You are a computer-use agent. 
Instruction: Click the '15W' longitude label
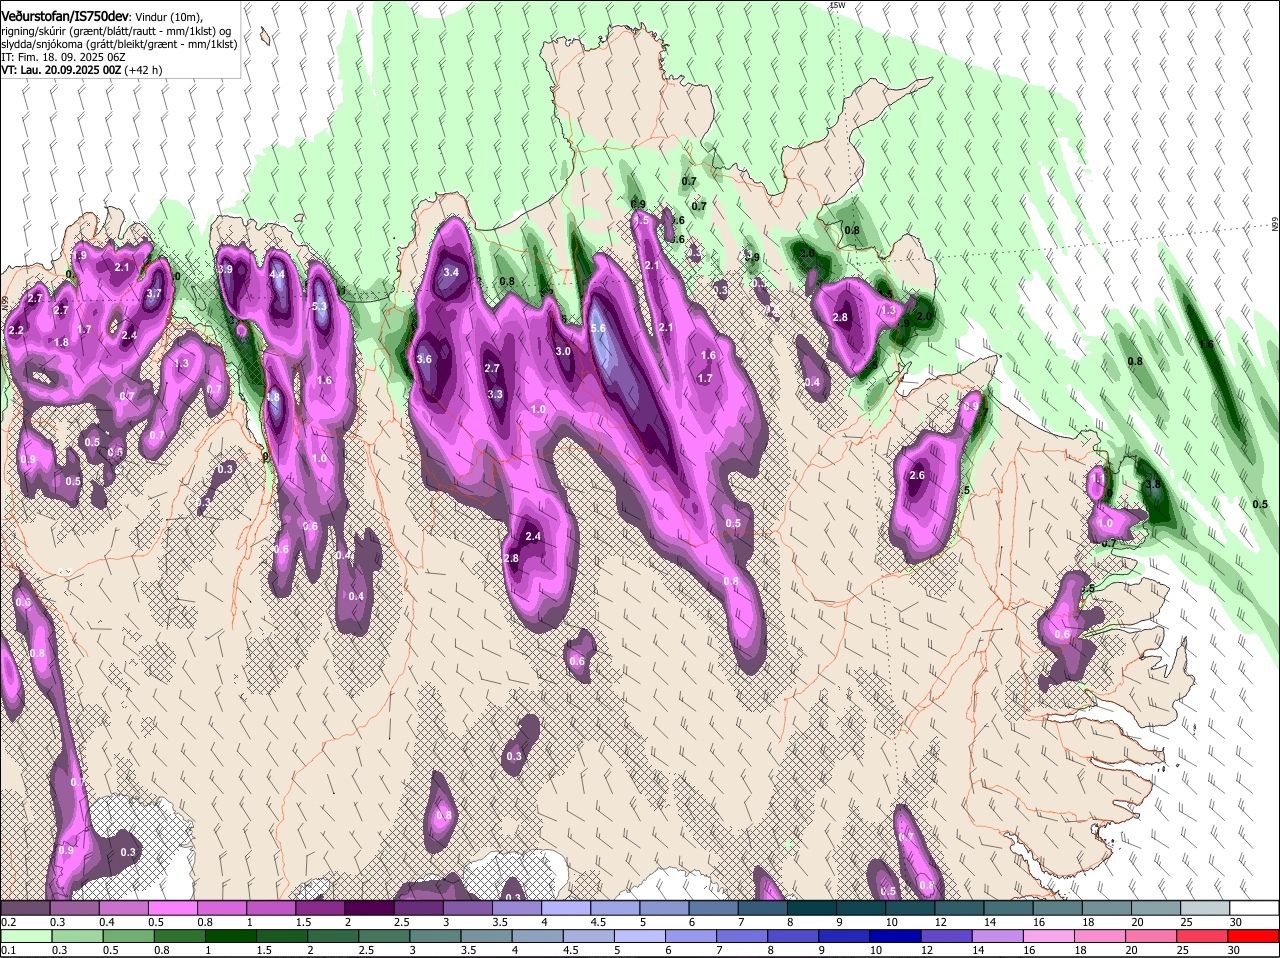click(x=837, y=5)
